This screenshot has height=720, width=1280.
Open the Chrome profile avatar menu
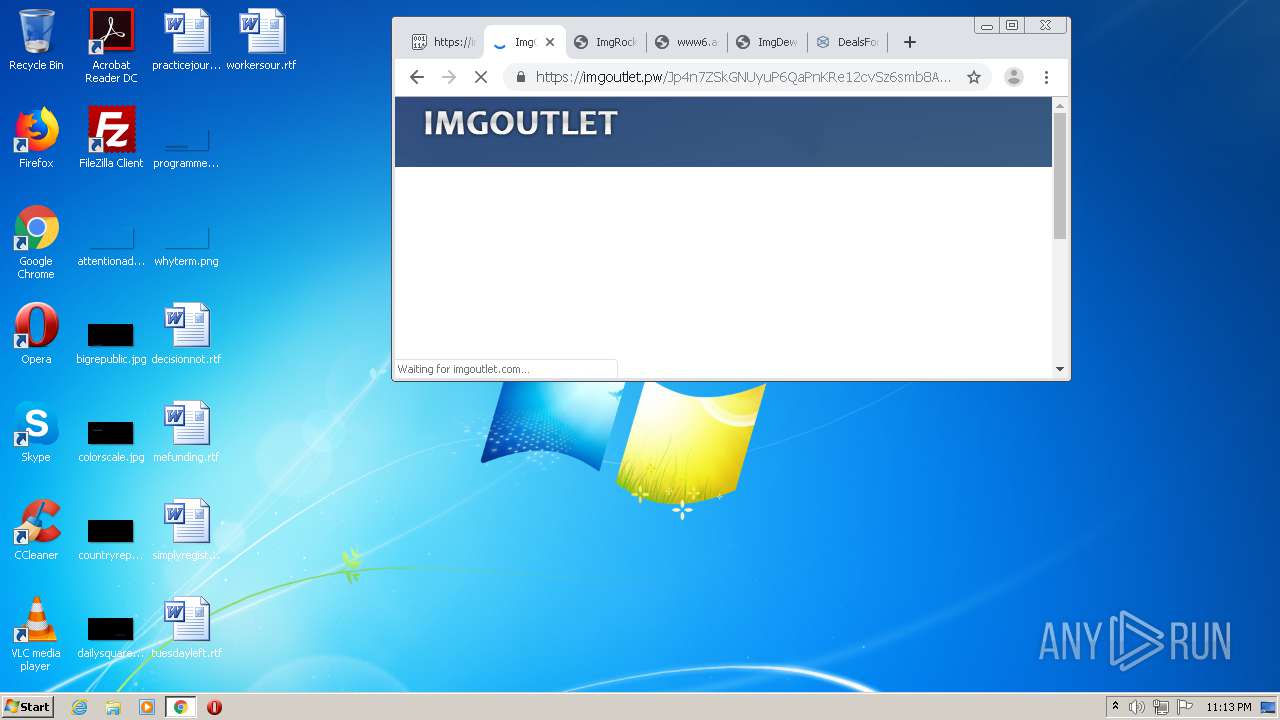click(1014, 77)
